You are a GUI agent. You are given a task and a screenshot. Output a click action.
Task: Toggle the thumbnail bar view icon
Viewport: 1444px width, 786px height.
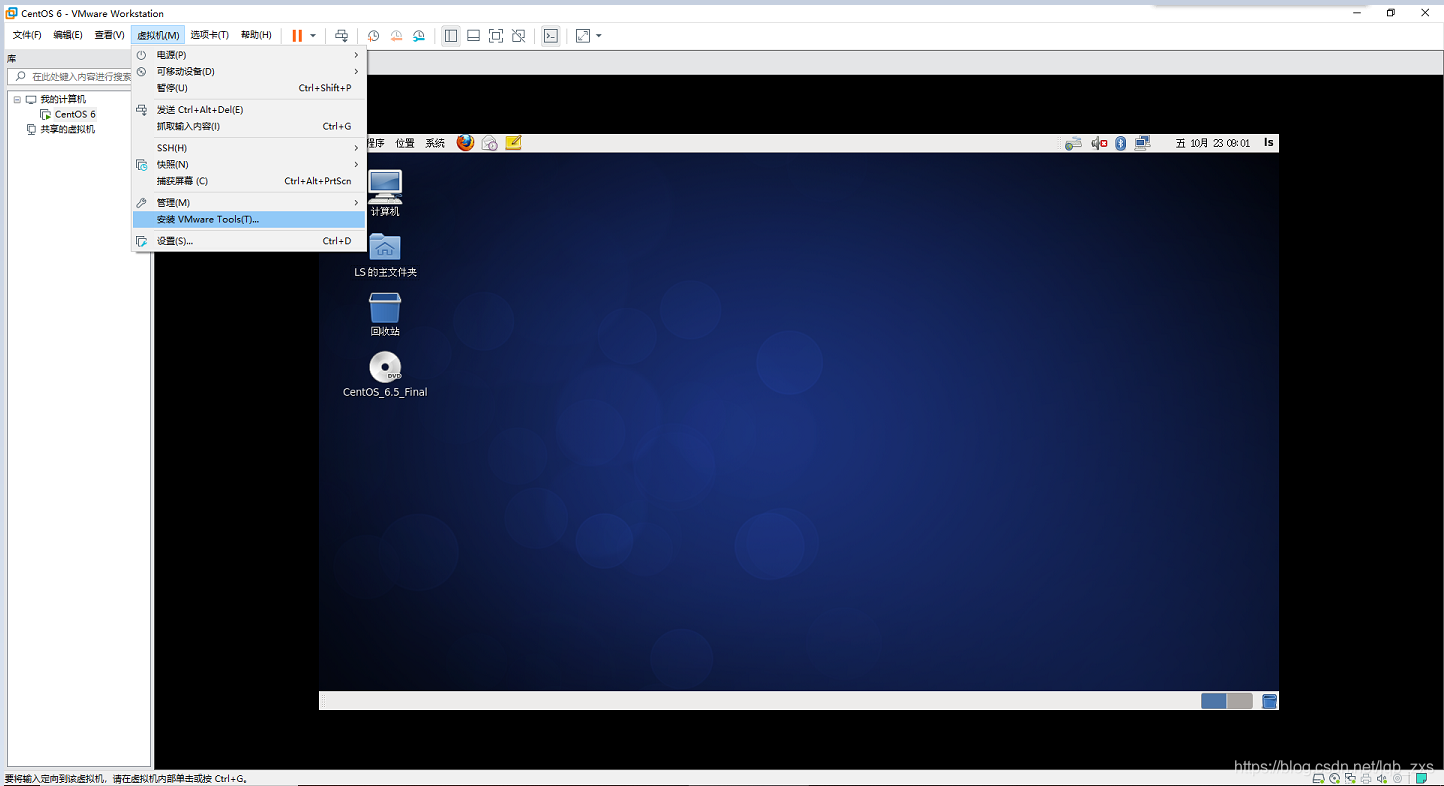[x=473, y=36]
